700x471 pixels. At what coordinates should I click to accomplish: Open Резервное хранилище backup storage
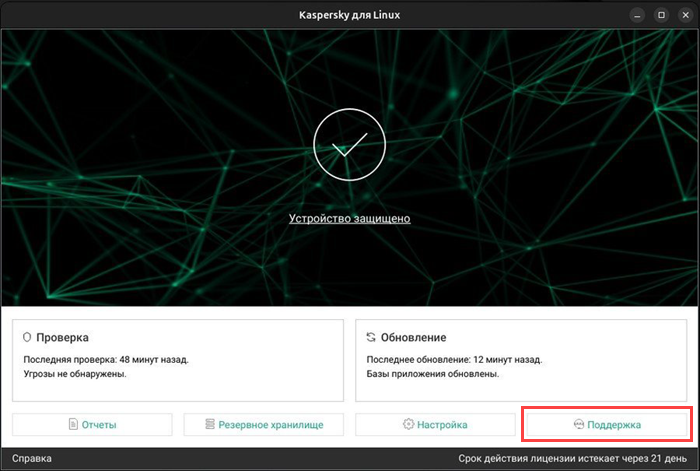point(263,424)
